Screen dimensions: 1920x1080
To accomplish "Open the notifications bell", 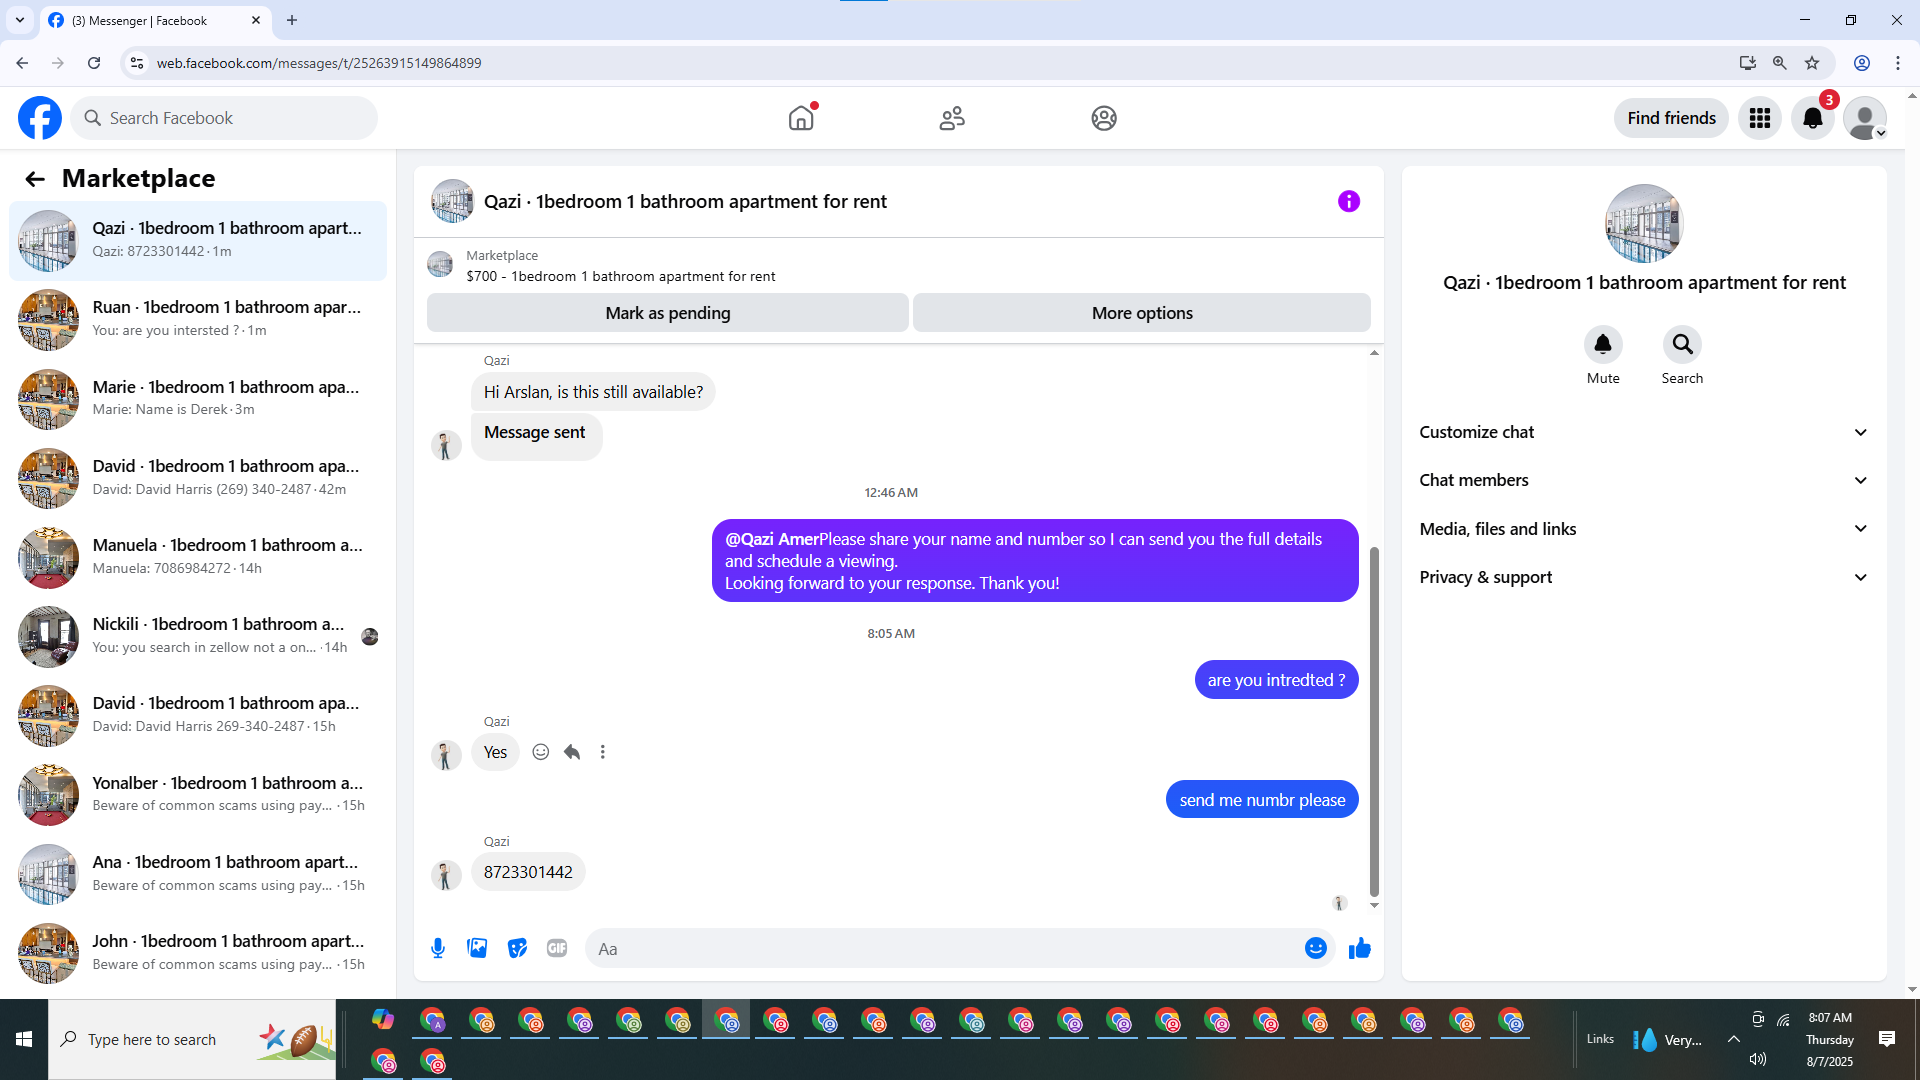I will (x=1813, y=118).
